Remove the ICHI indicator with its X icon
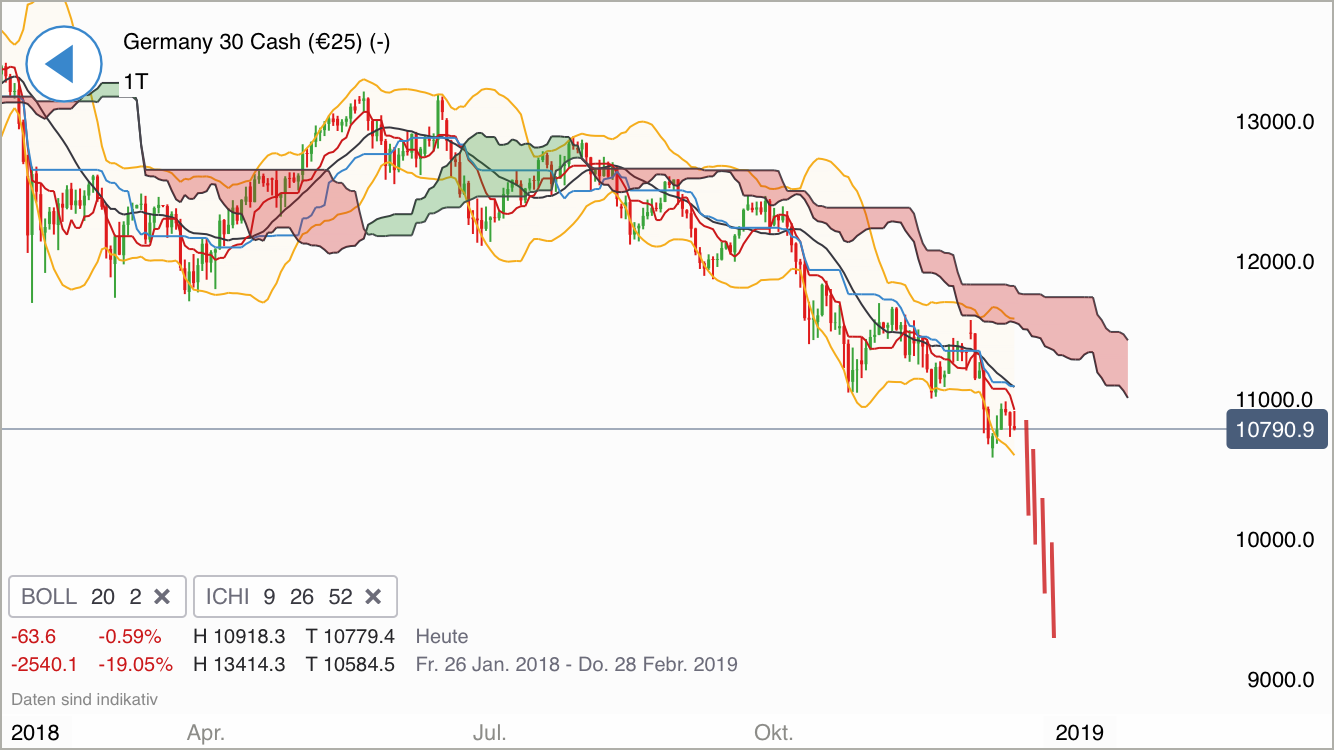1334x750 pixels. click(x=373, y=596)
